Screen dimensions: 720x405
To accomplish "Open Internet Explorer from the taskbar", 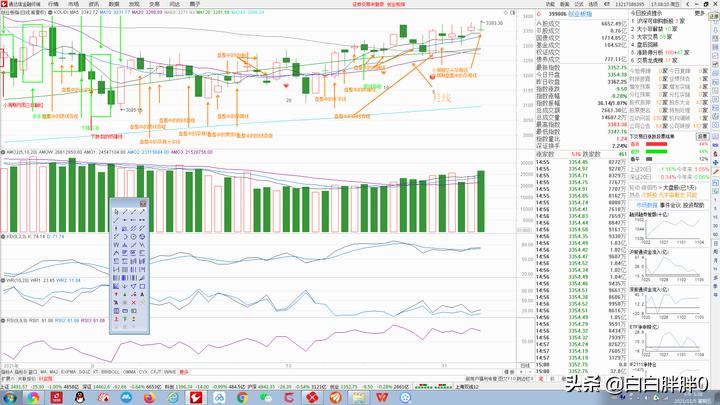I will (x=173, y=398).
